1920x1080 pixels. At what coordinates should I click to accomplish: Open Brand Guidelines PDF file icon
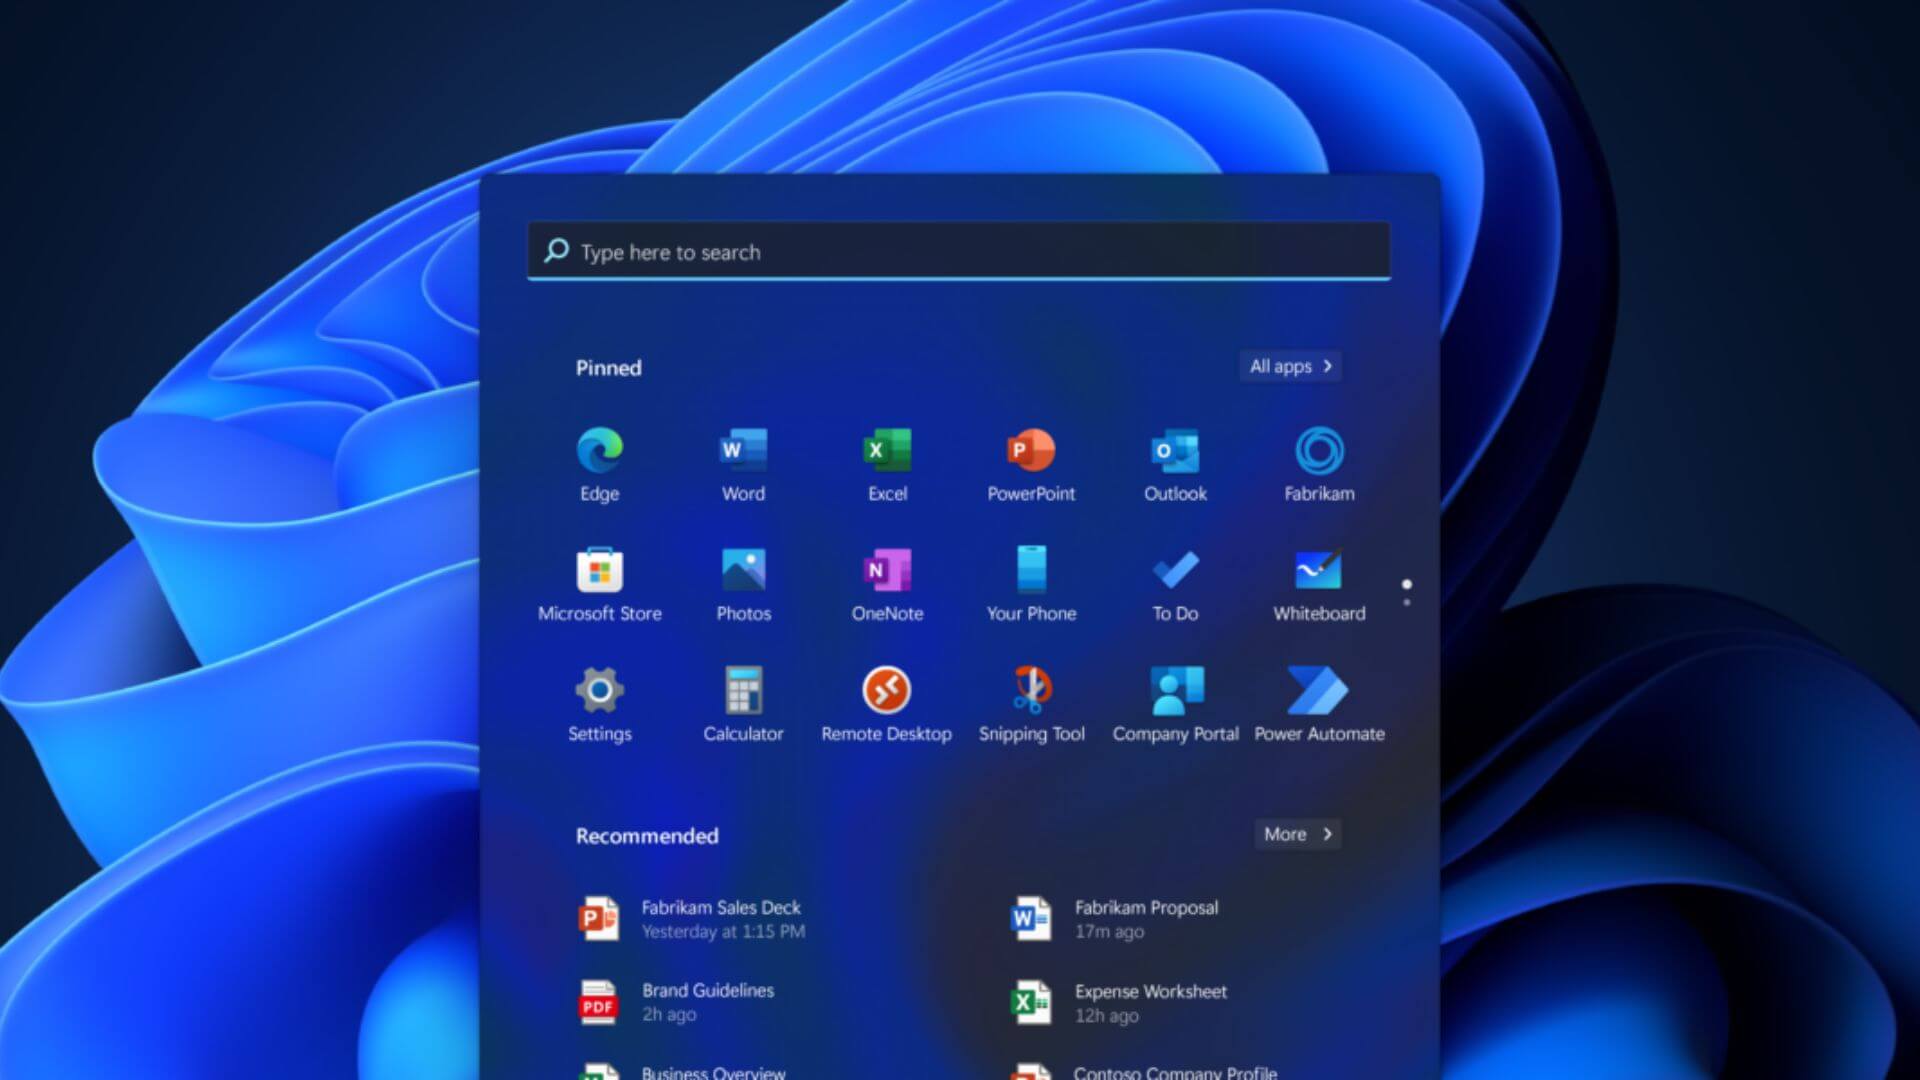[598, 1002]
